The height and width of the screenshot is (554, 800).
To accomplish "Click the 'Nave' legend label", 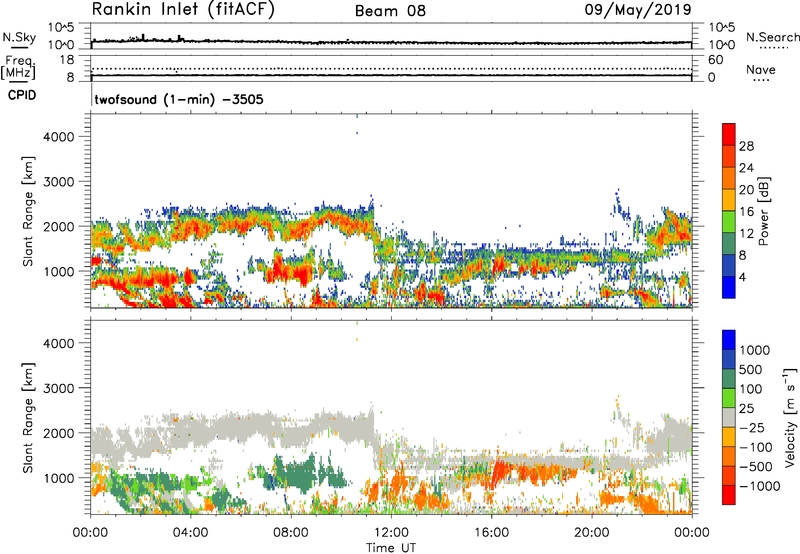I will click(760, 70).
